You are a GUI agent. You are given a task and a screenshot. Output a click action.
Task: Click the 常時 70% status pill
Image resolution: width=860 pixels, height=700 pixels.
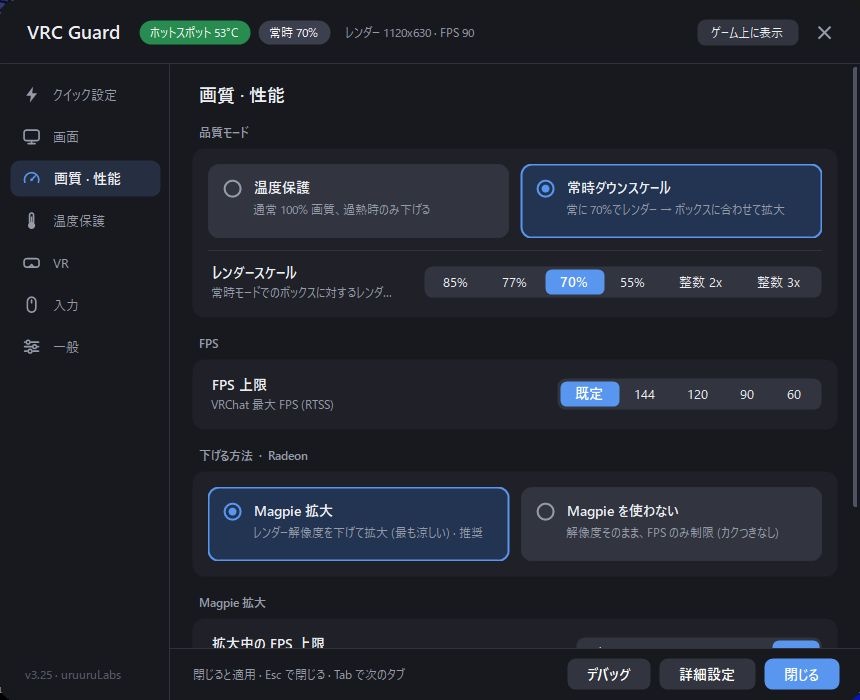(x=294, y=33)
